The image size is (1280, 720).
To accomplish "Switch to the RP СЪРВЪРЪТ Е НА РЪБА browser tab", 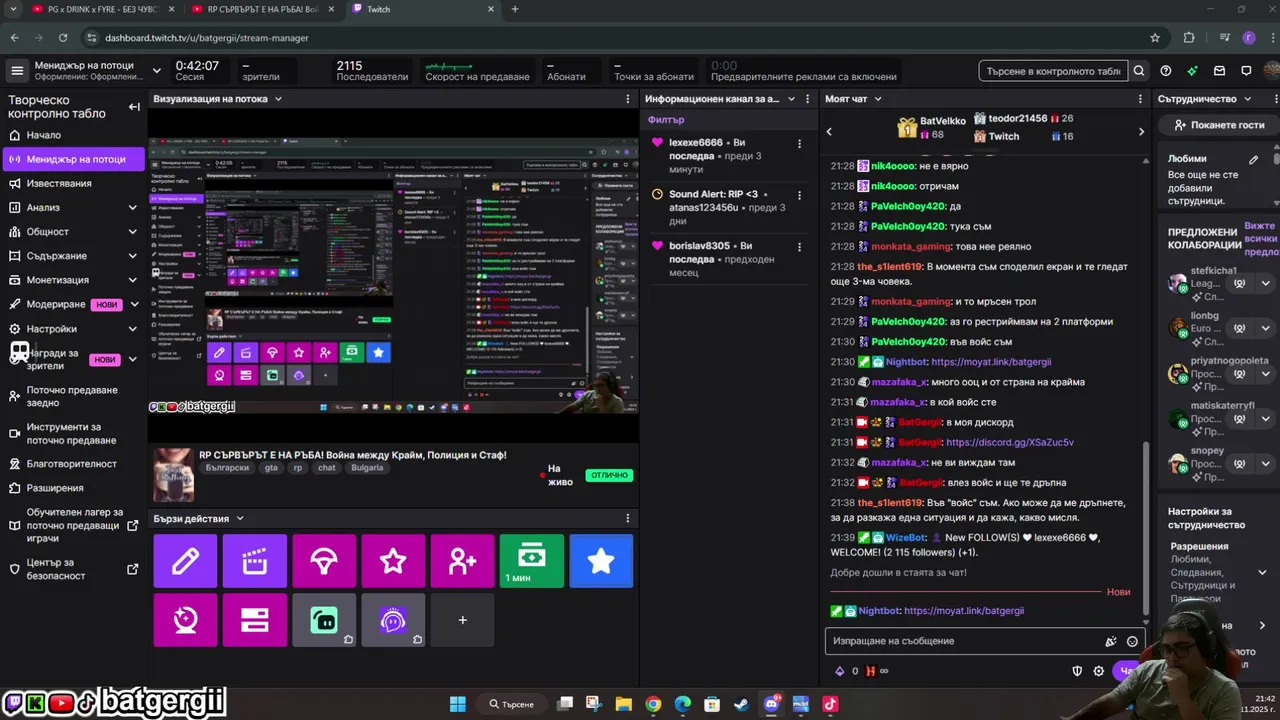I will 262,9.
